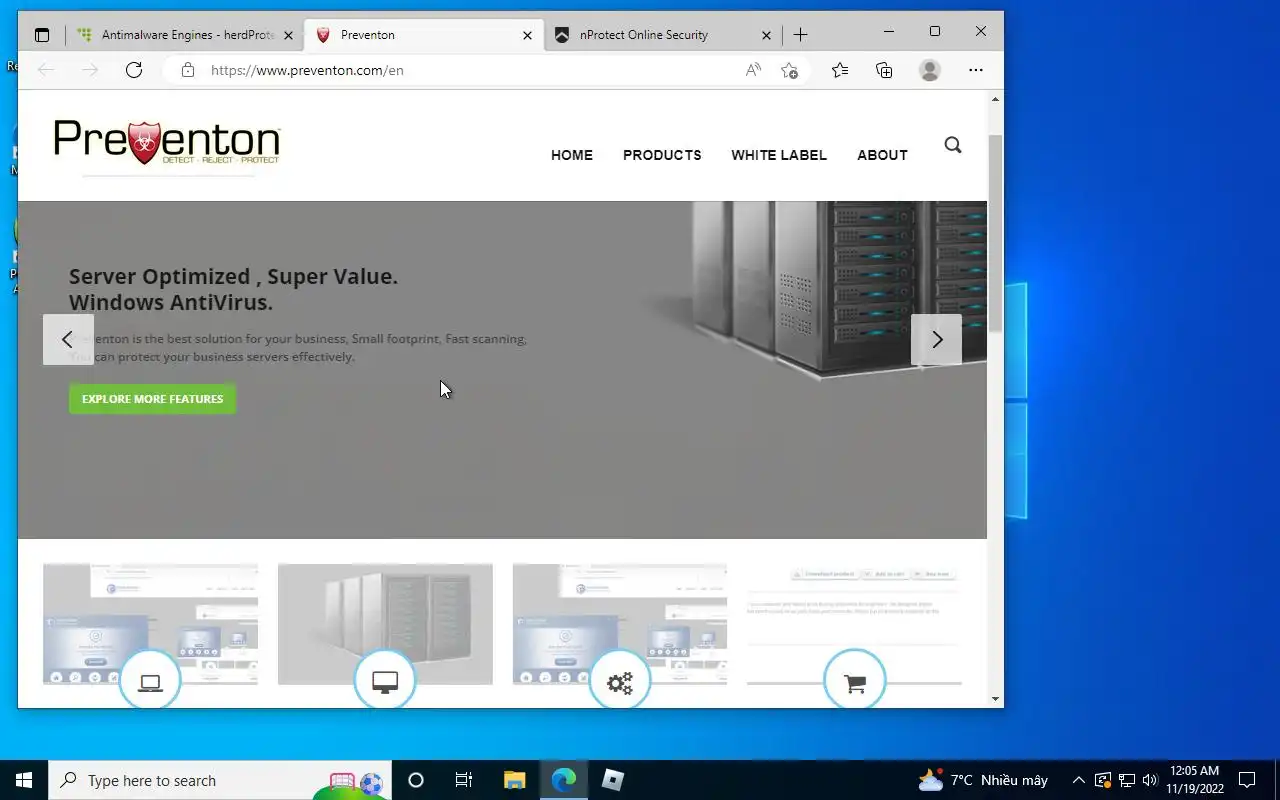Click the download product thumbnail image
The height and width of the screenshot is (800, 1280).
pyautogui.click(x=855, y=624)
